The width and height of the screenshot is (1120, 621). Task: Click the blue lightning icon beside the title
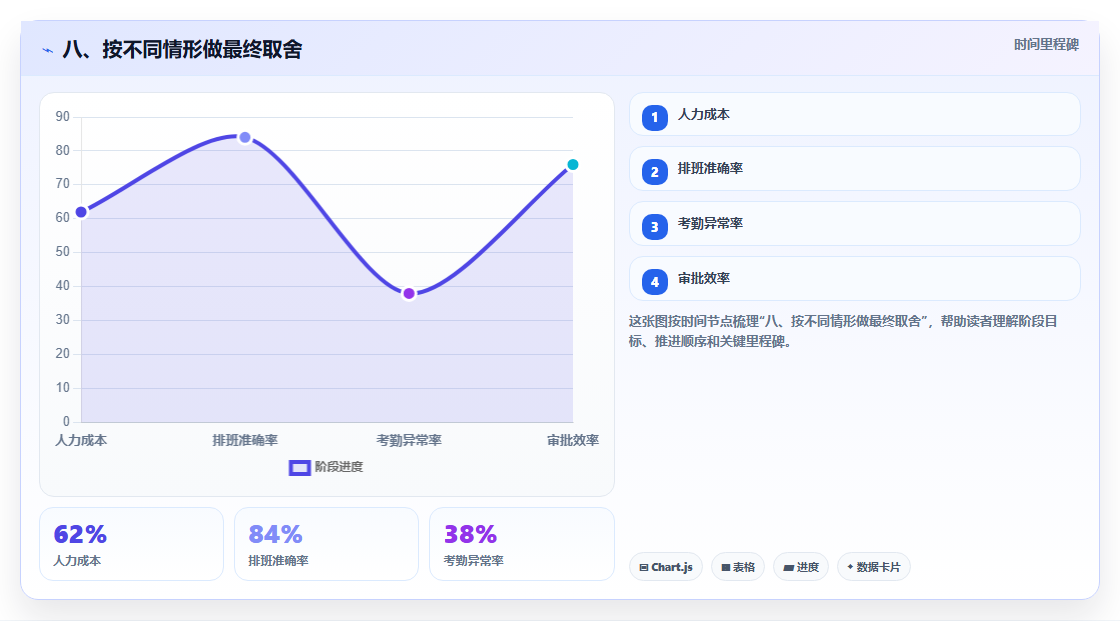click(x=48, y=50)
